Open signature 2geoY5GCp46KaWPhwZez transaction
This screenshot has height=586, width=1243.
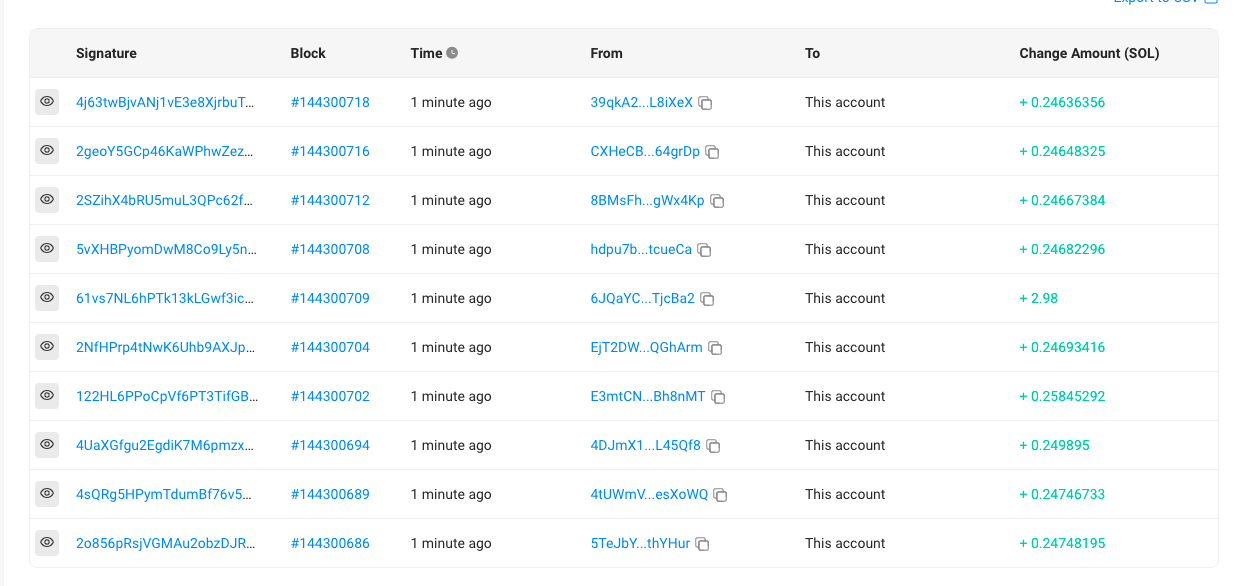165,151
